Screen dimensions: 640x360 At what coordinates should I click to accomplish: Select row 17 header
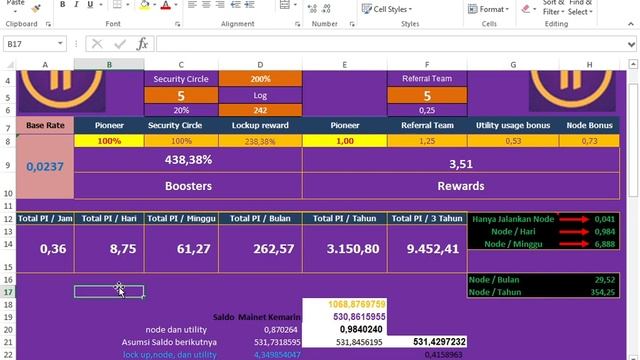pyautogui.click(x=8, y=292)
